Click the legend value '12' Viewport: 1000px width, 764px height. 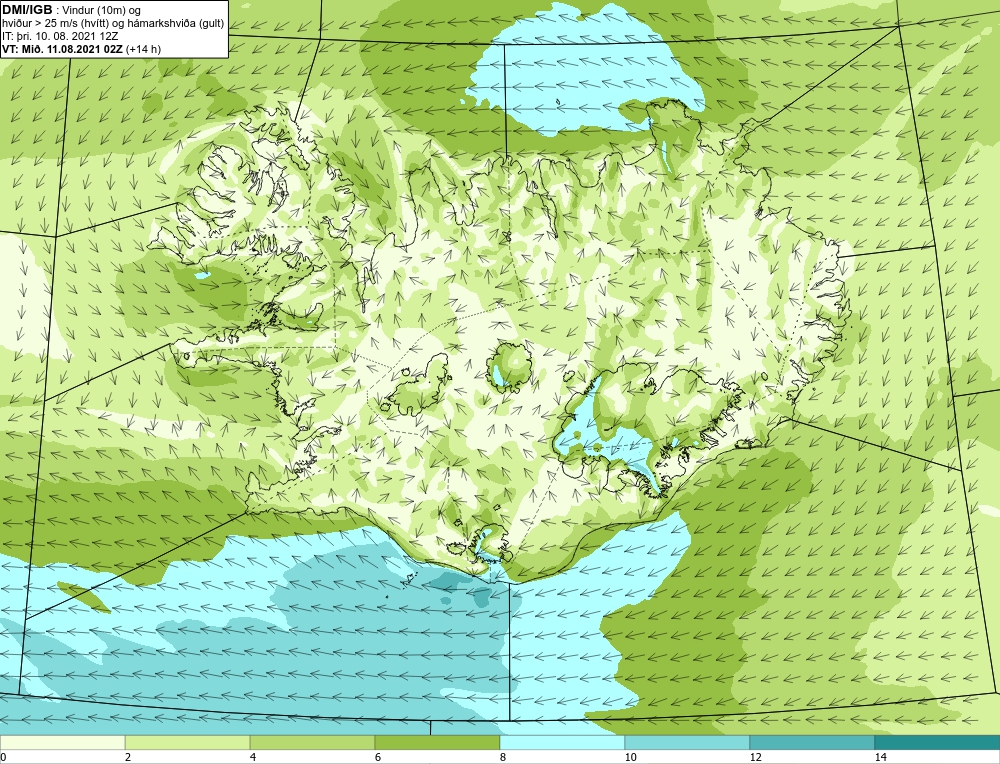point(755,757)
